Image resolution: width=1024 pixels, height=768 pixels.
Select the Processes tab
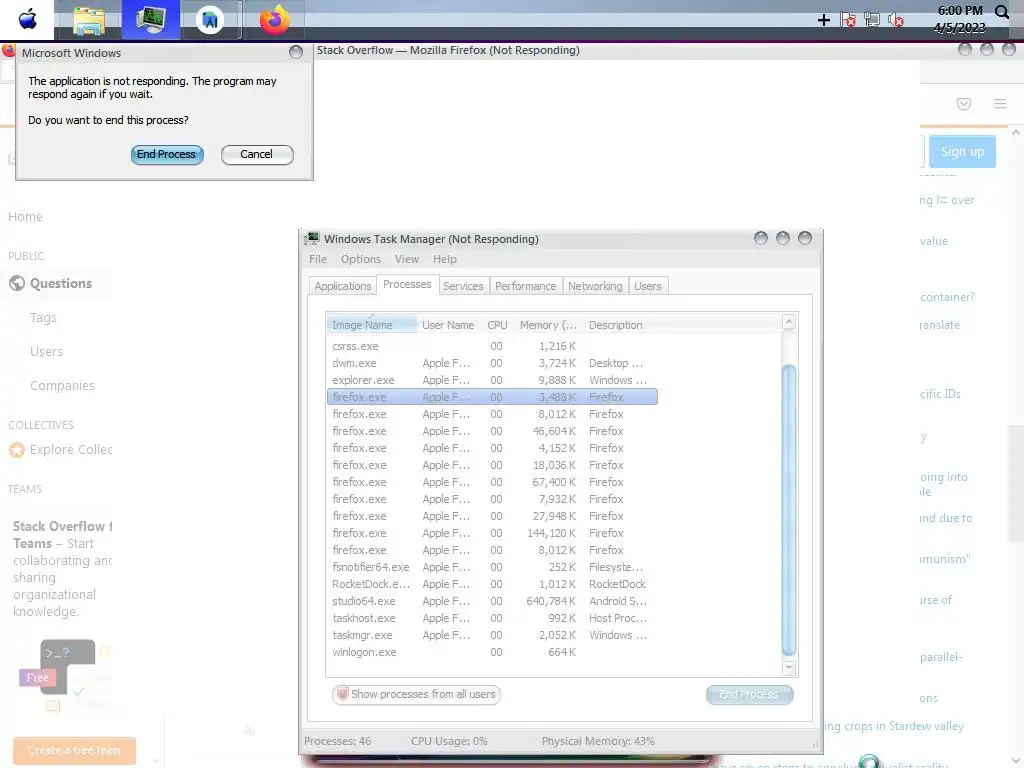click(407, 285)
